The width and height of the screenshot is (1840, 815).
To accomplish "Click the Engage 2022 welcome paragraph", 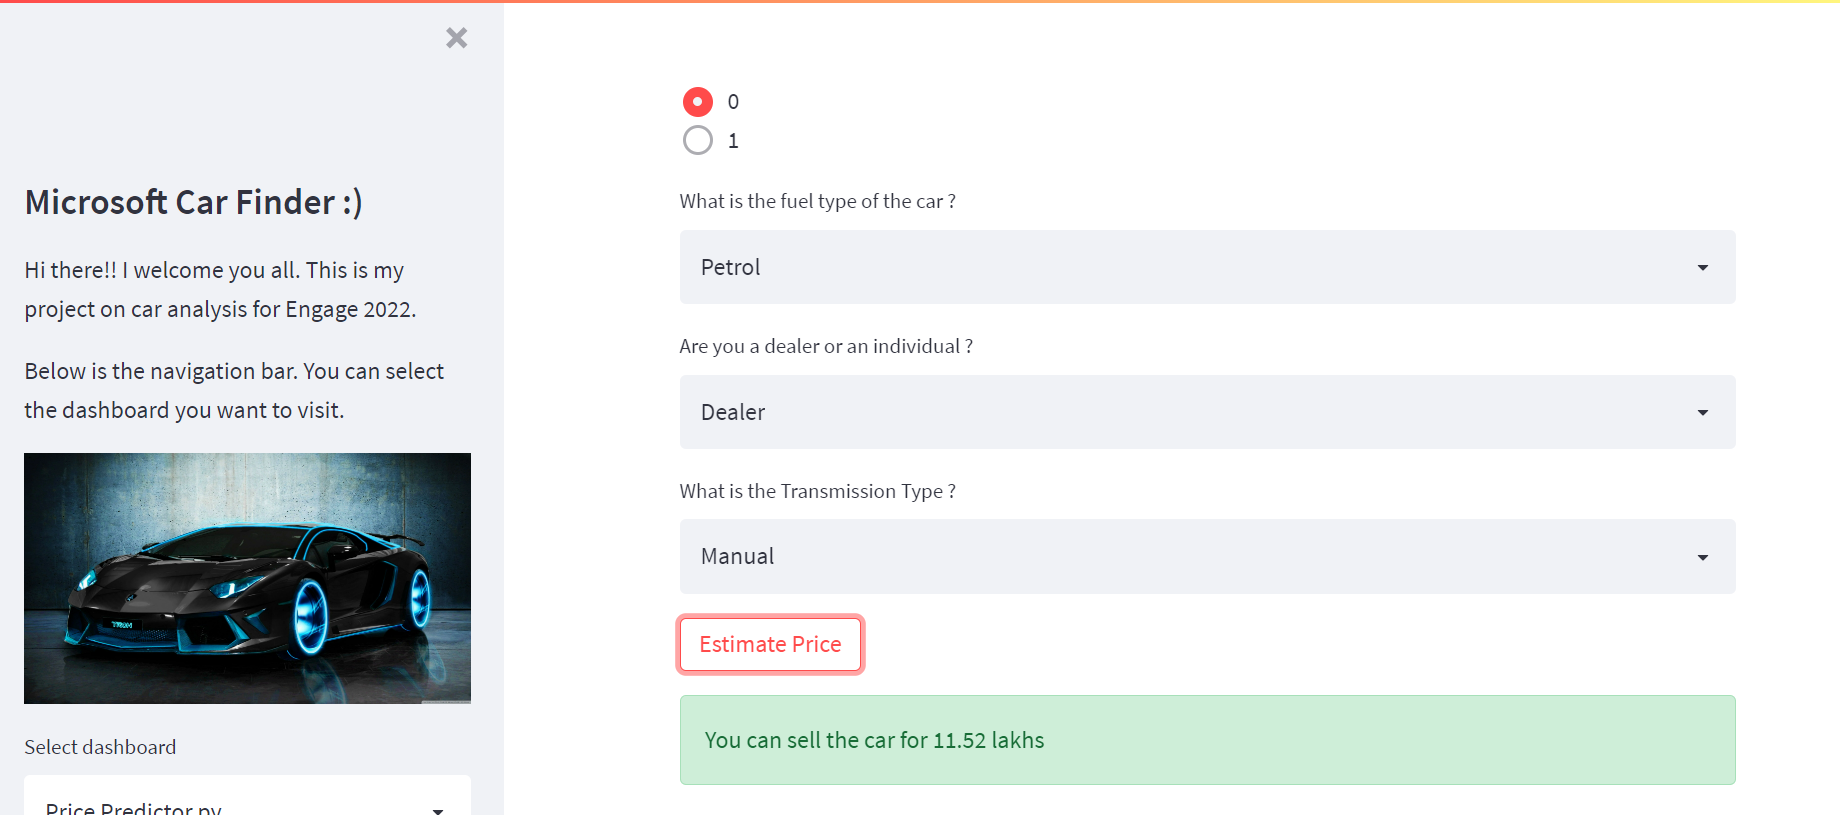I will (x=220, y=290).
